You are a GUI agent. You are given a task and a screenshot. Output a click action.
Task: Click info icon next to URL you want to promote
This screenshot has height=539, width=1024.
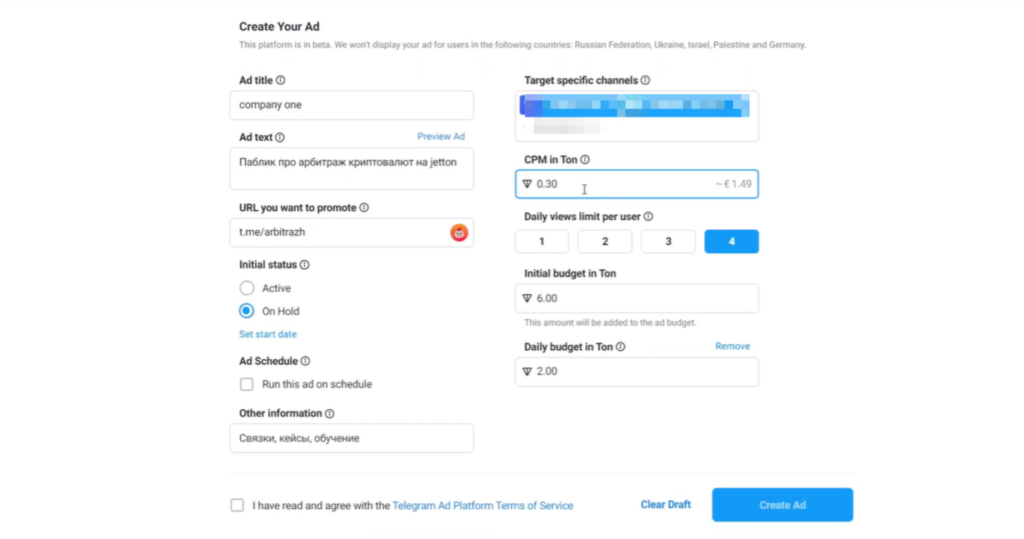click(364, 208)
